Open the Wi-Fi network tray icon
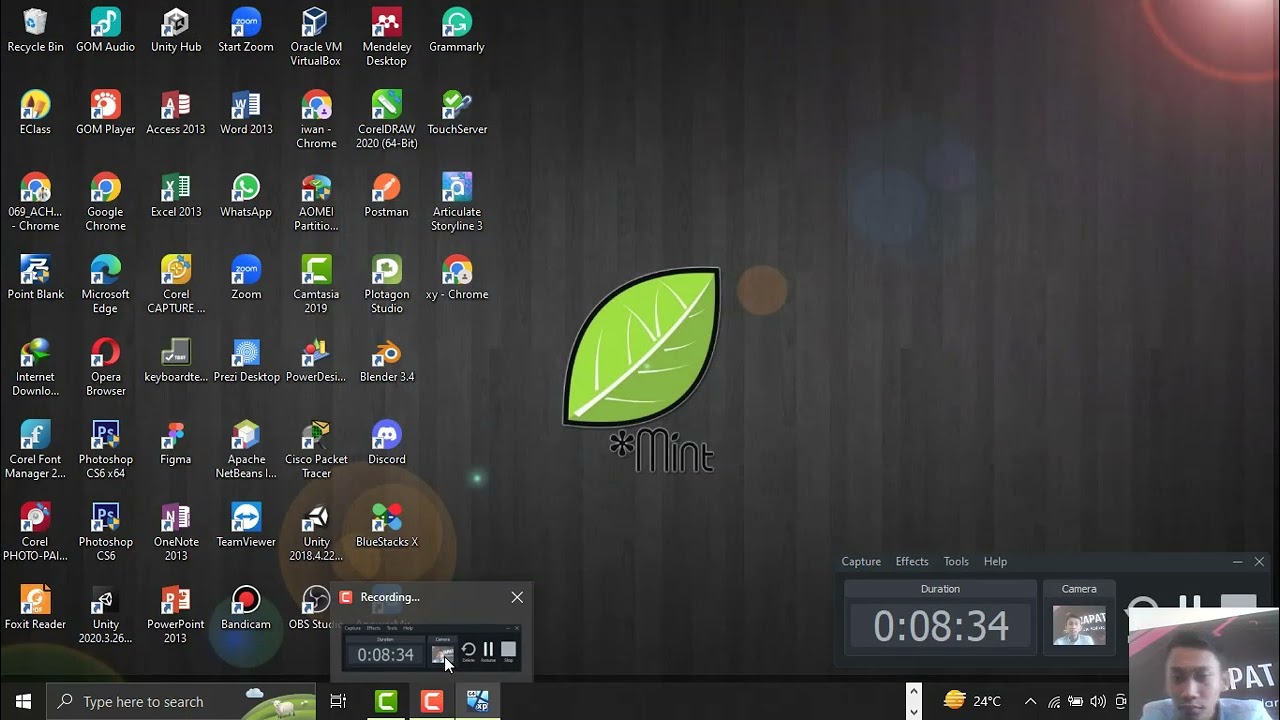The width and height of the screenshot is (1280, 720). point(1054,701)
